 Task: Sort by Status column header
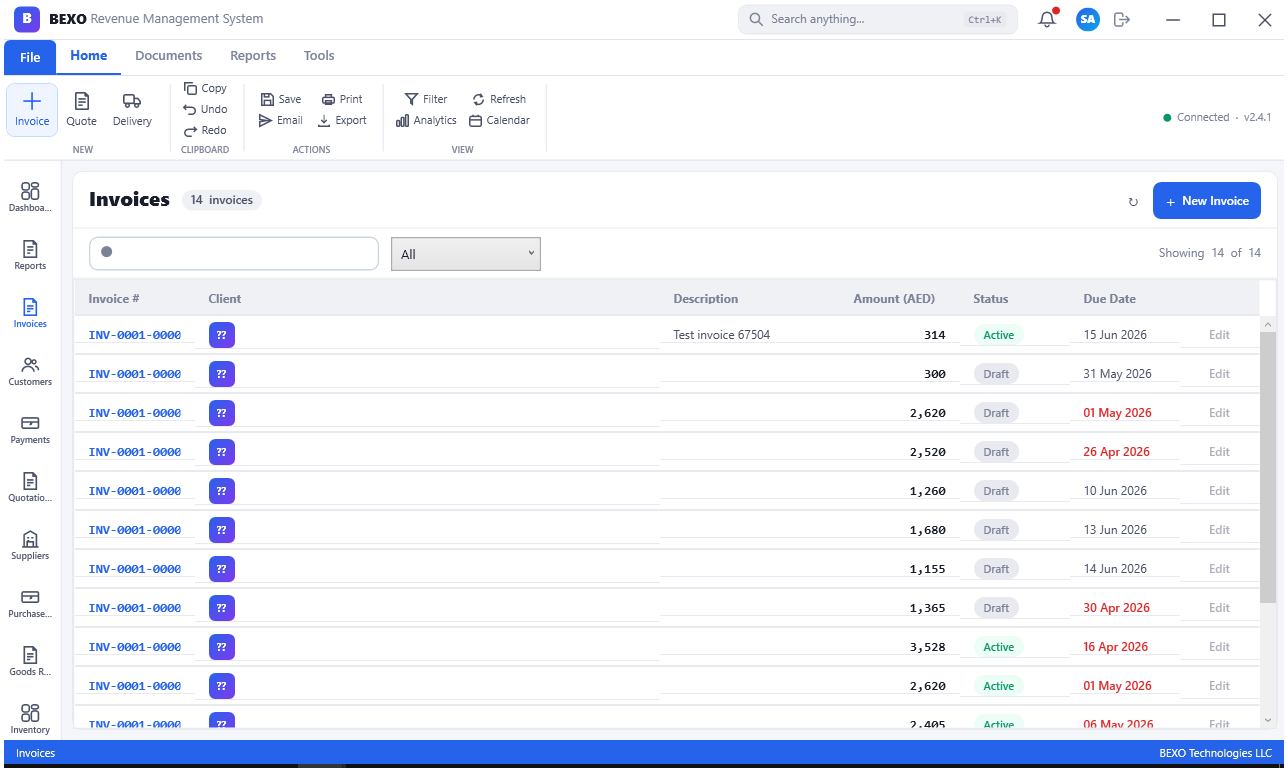point(991,299)
